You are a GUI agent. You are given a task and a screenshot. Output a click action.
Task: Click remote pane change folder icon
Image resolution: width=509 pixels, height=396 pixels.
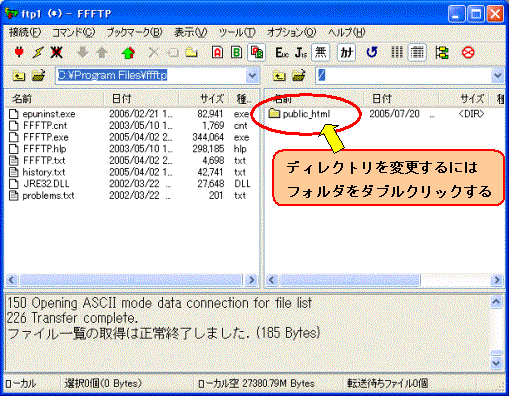(x=299, y=76)
